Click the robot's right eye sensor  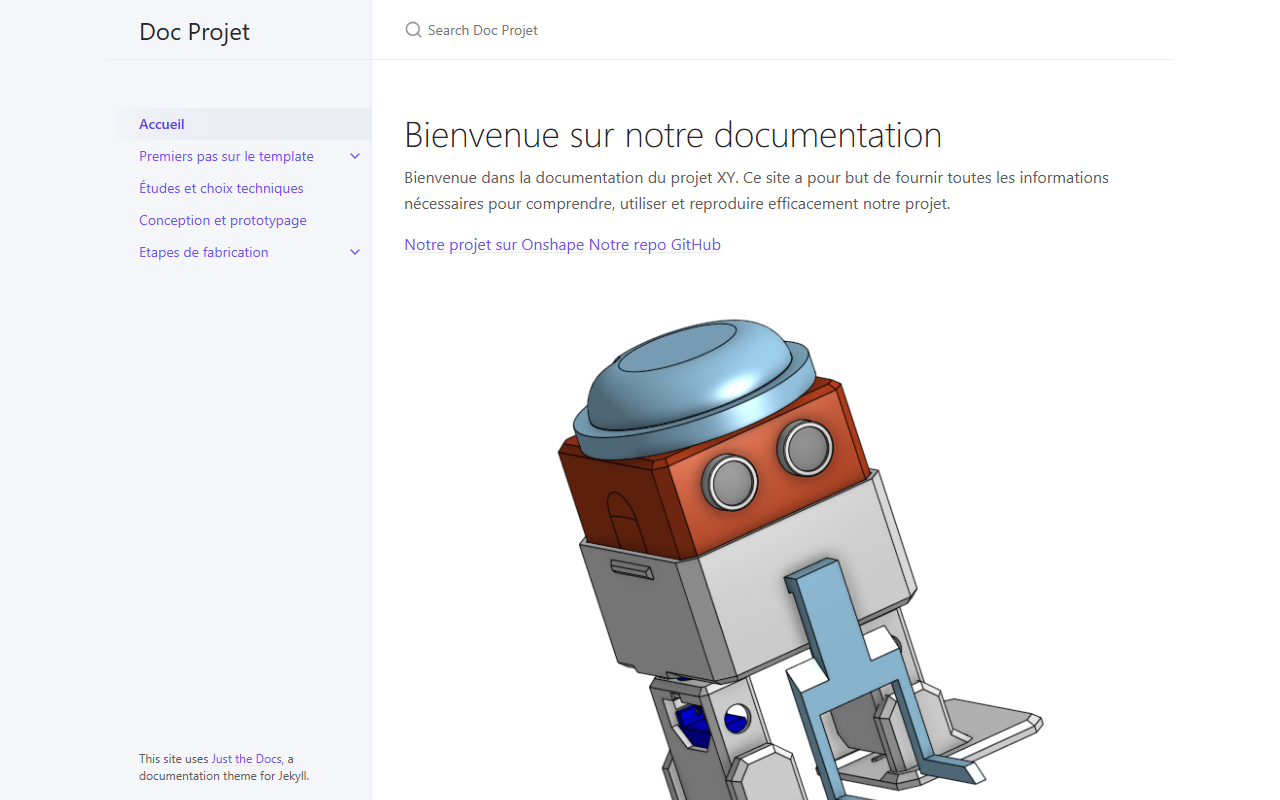805,447
